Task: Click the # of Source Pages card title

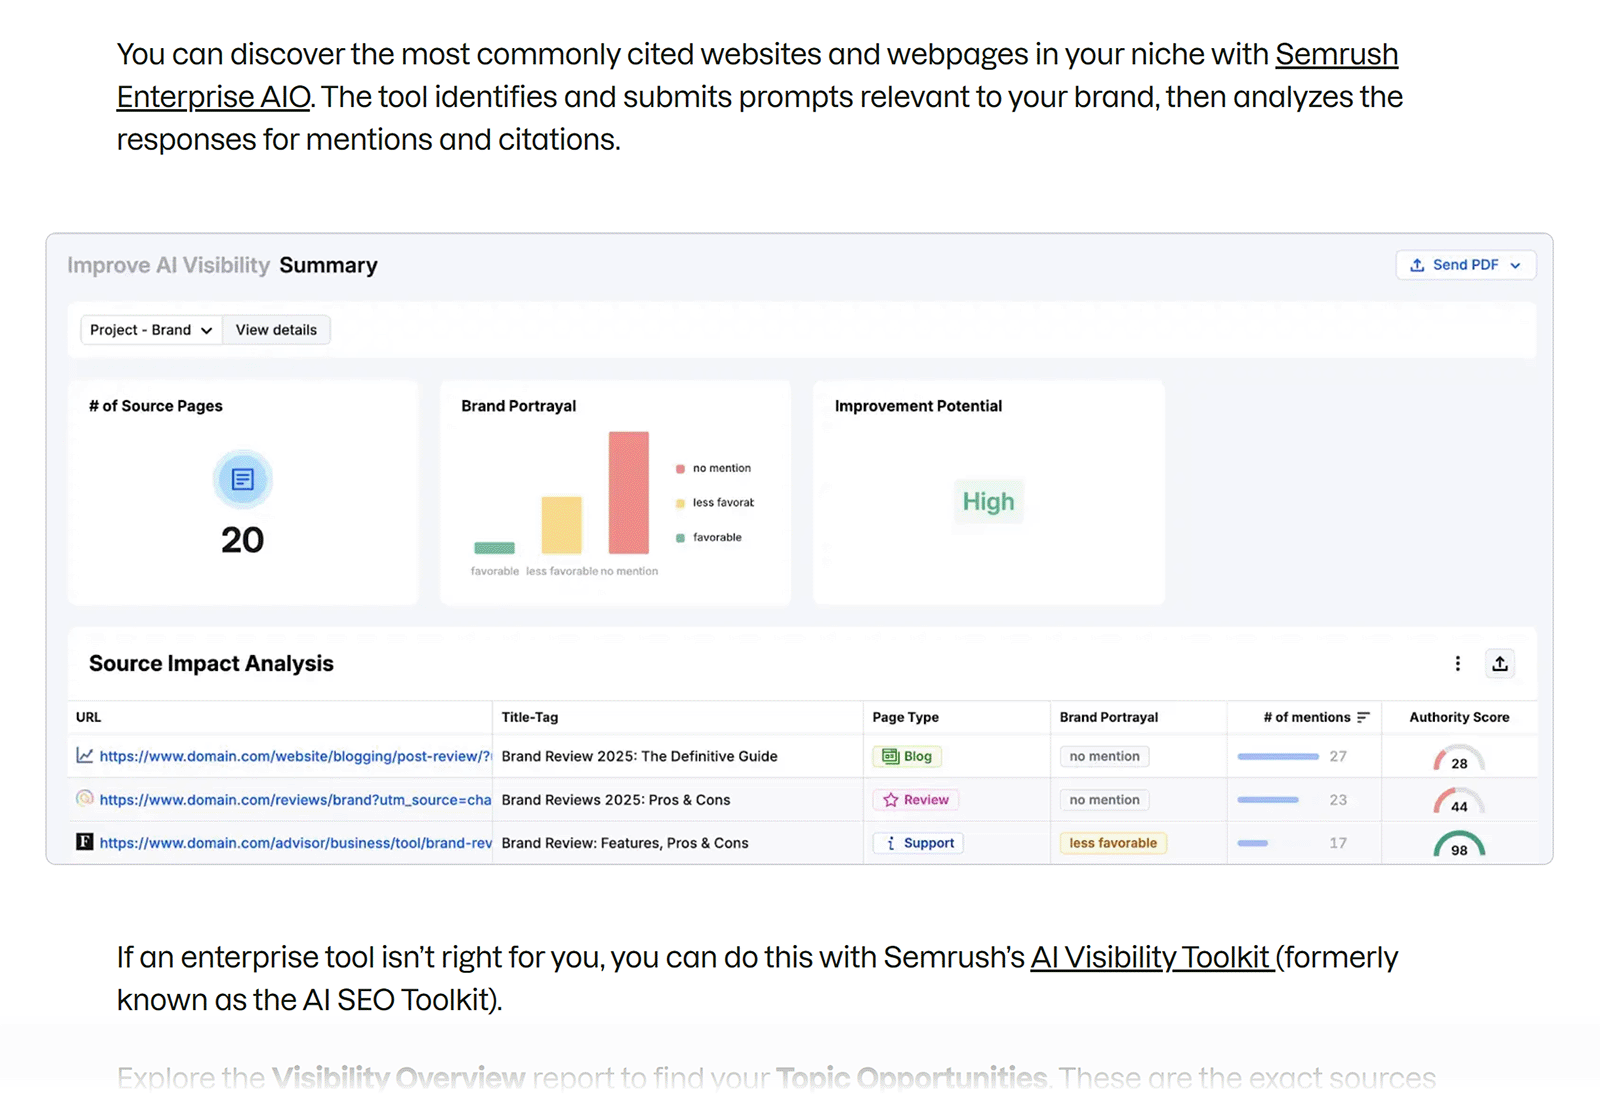Action: pos(155,406)
